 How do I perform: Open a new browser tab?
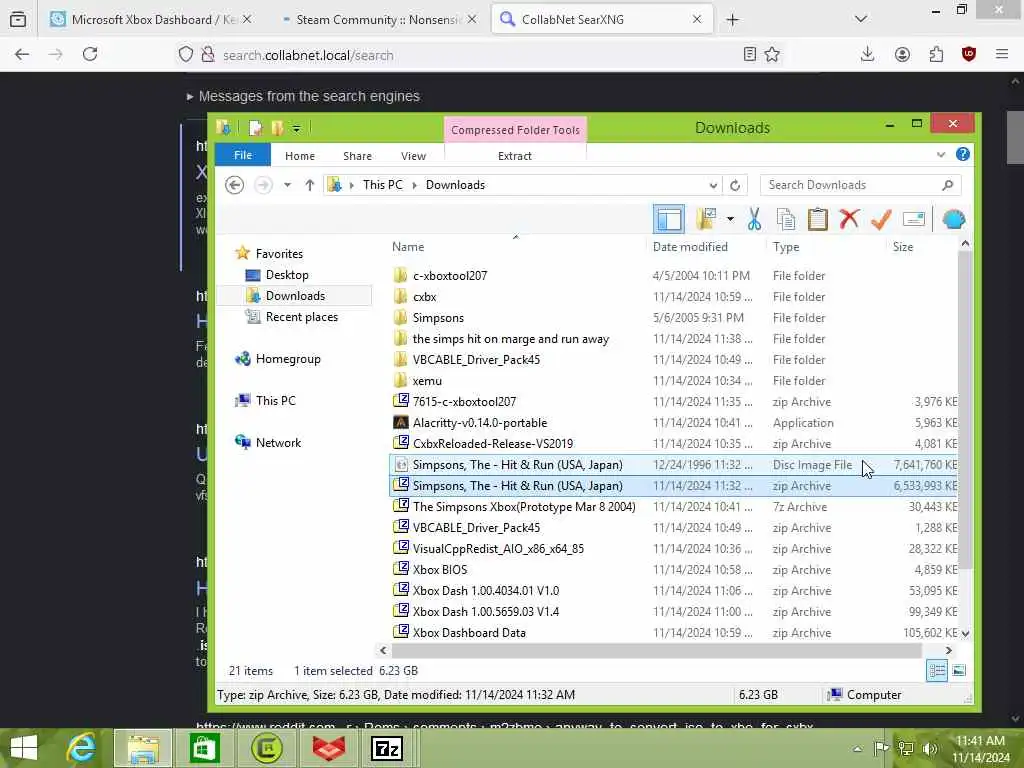coord(732,20)
